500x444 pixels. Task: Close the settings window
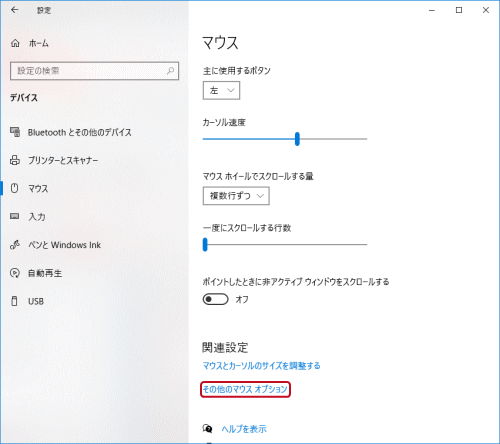click(486, 10)
